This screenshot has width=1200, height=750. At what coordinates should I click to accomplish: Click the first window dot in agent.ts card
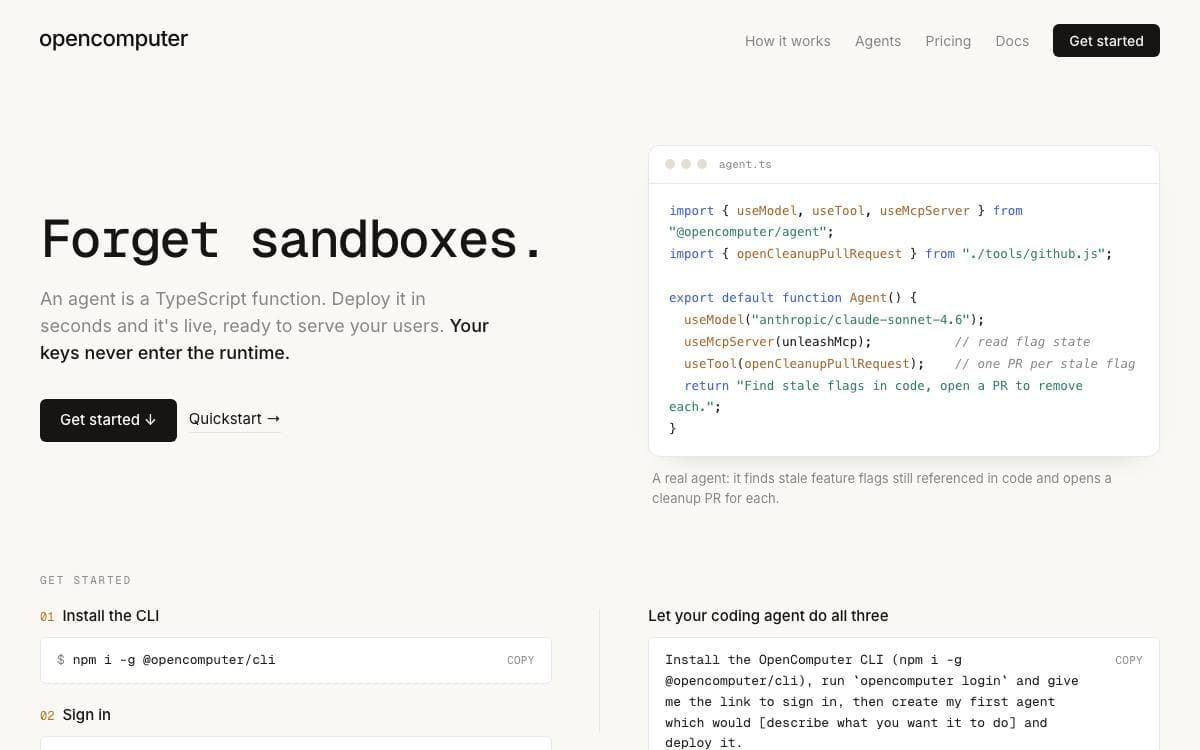click(670, 164)
